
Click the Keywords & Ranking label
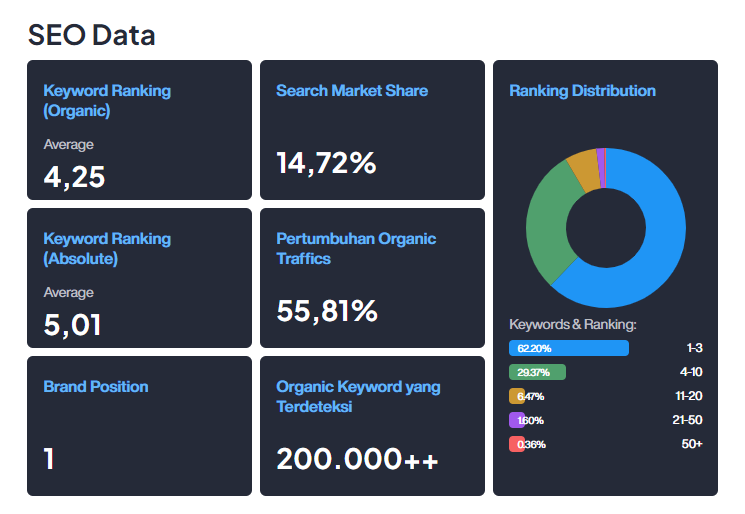point(573,324)
